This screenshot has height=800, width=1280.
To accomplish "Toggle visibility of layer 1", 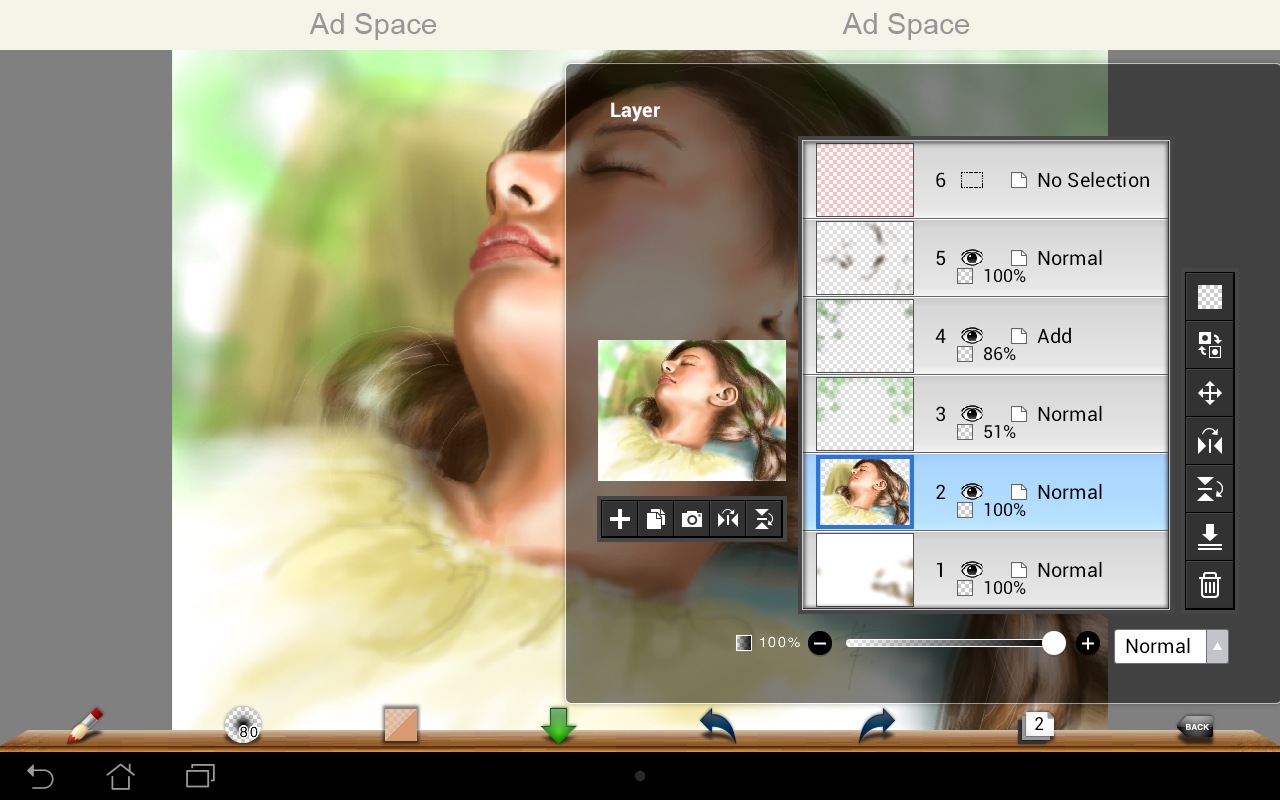I will click(x=971, y=570).
